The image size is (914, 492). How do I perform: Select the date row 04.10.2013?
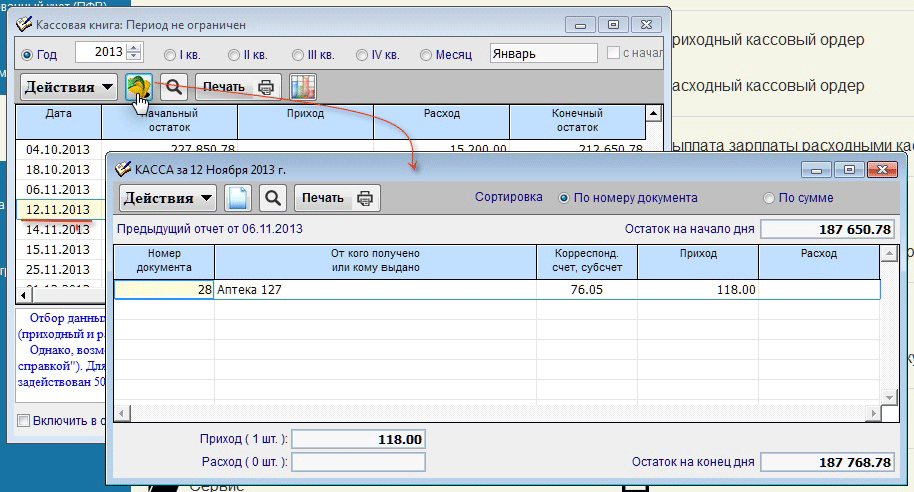pyautogui.click(x=58, y=149)
